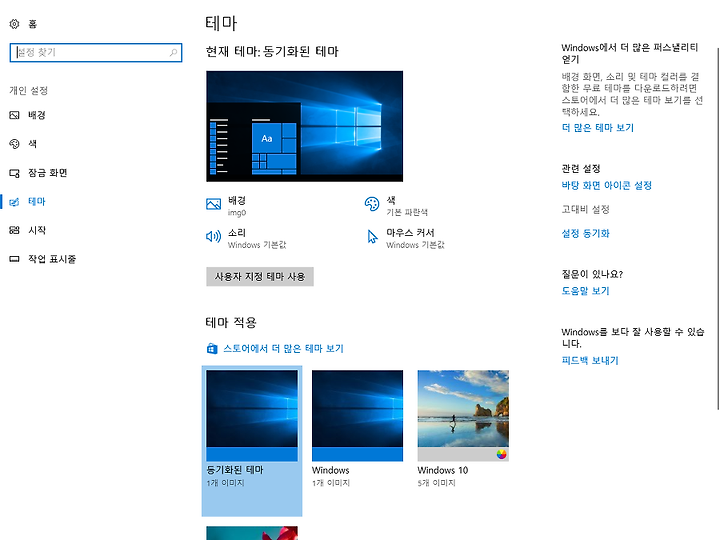This screenshot has height=540, width=720.
Task: Click the multicolor wheel on Windows 10 theme
Action: point(501,455)
